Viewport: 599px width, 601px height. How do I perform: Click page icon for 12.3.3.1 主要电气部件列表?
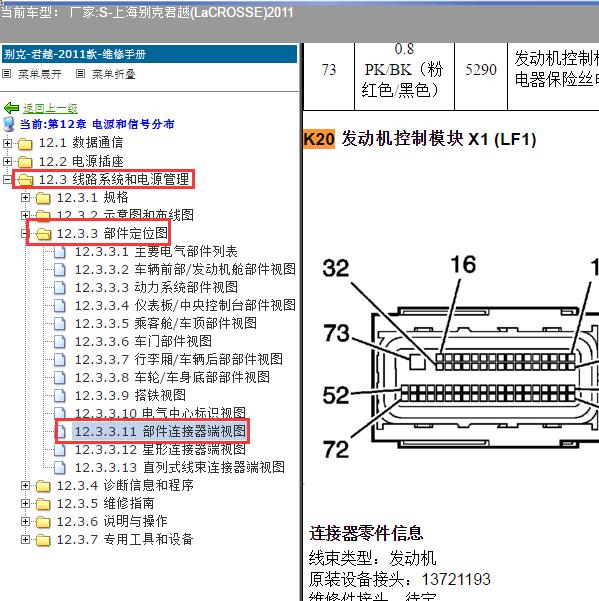pyautogui.click(x=60, y=252)
